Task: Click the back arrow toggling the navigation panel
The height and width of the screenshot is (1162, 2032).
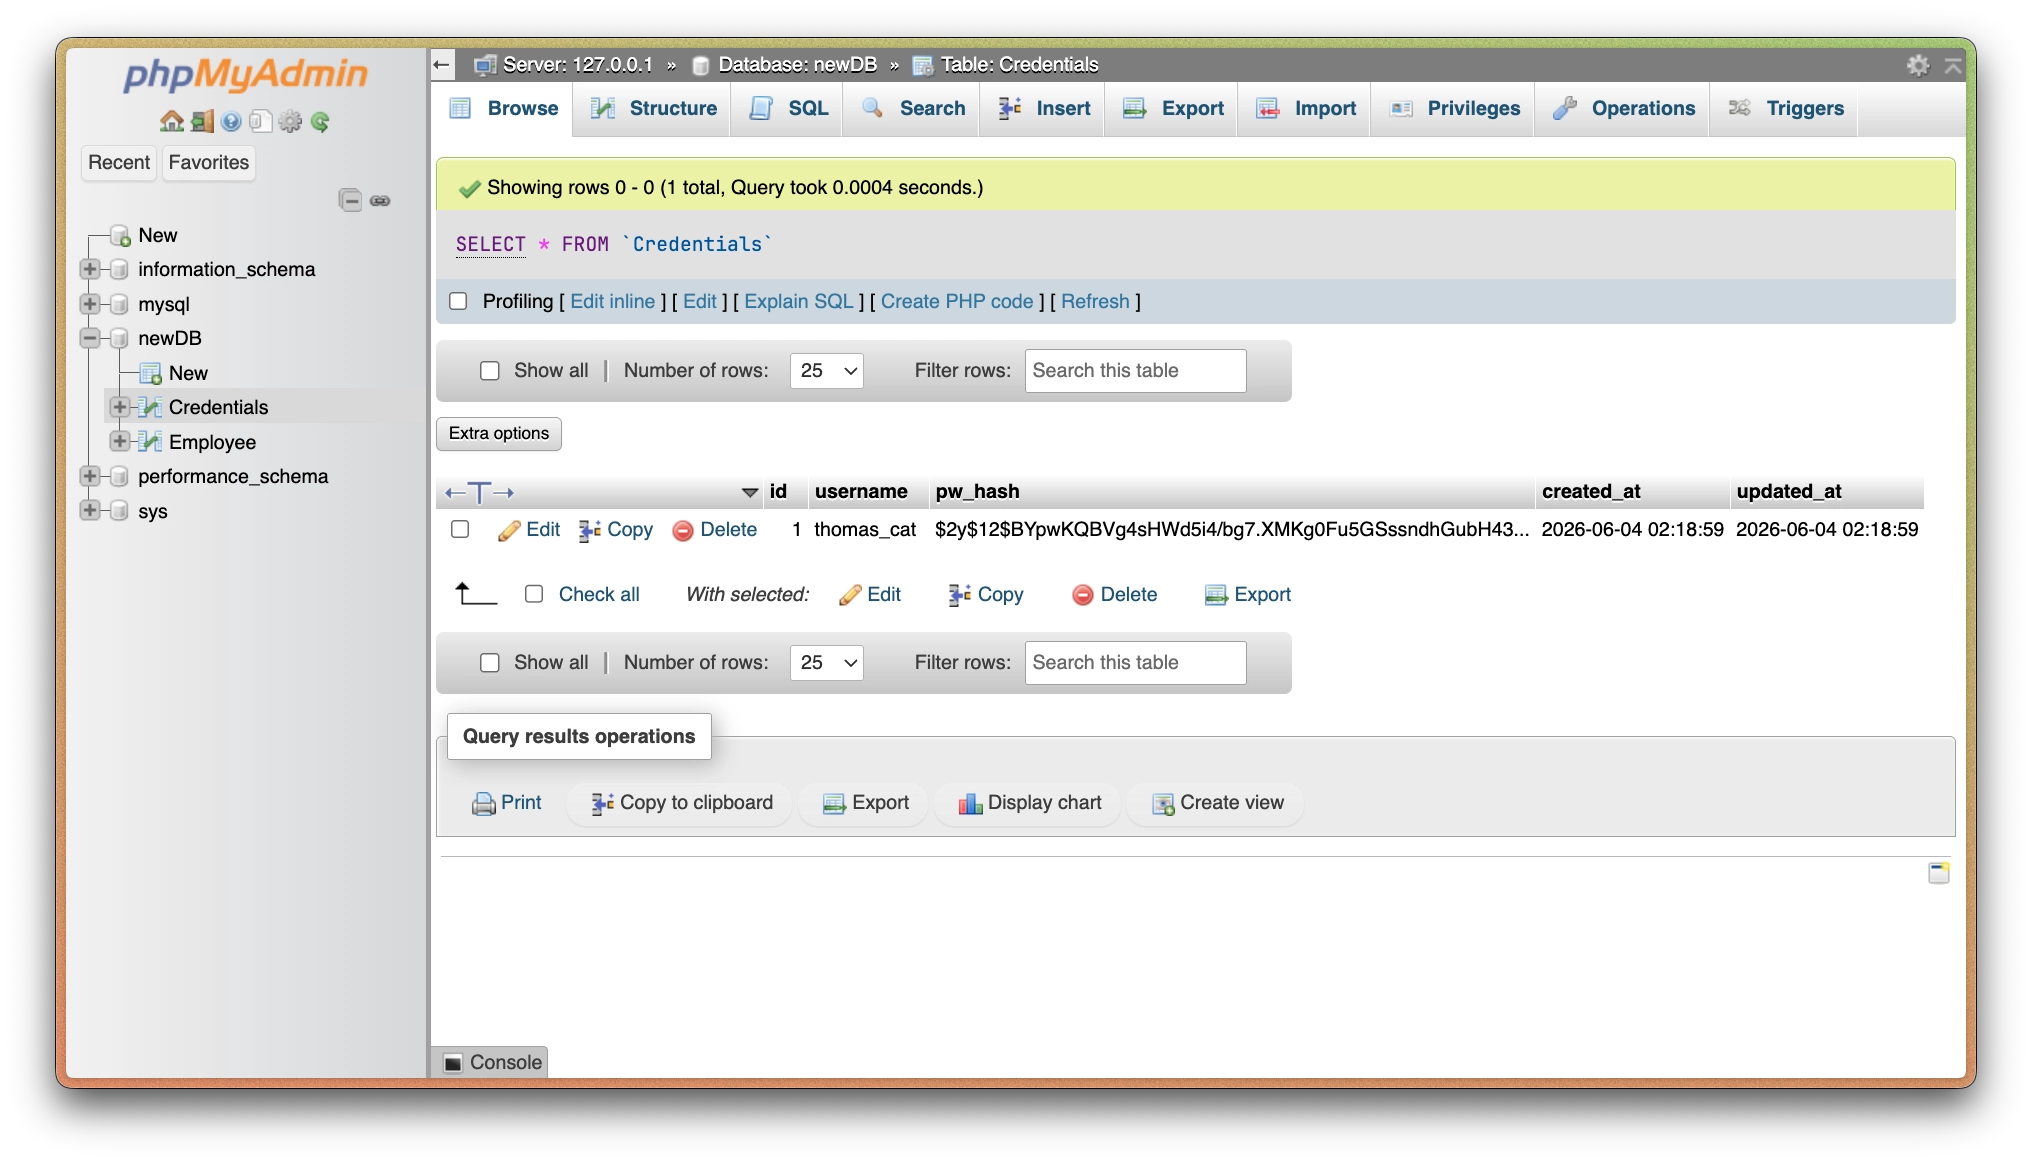Action: (x=441, y=65)
